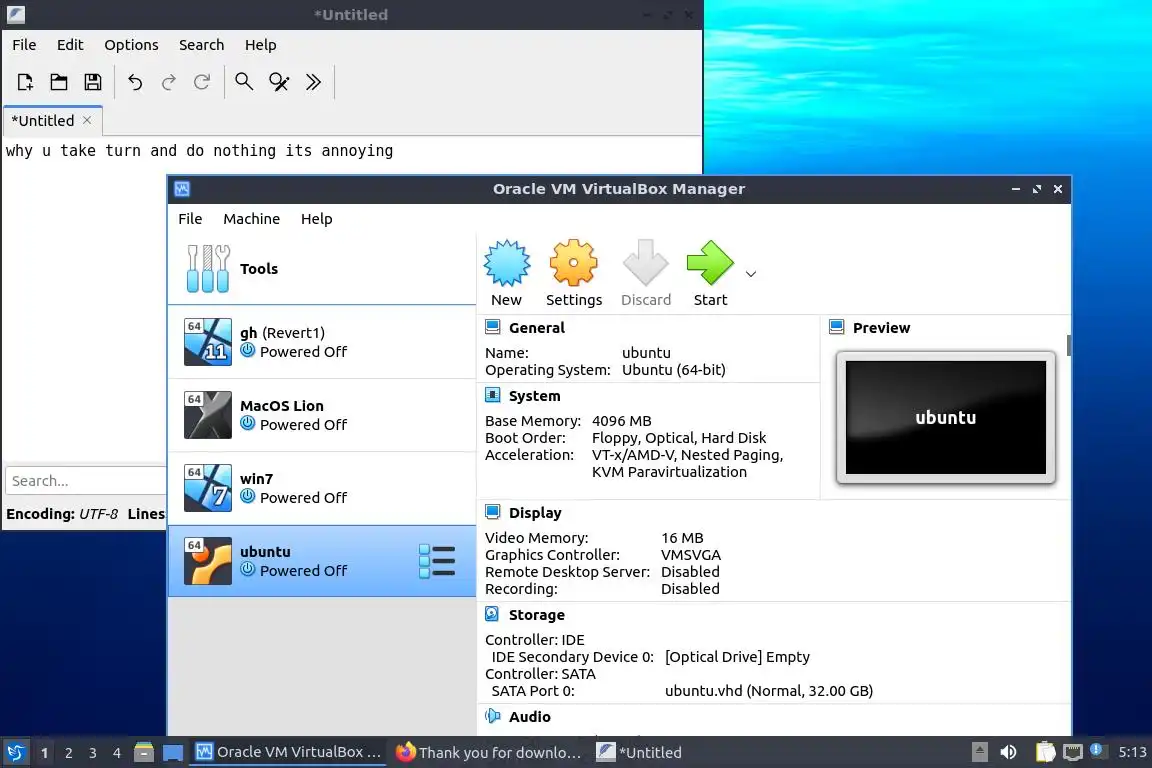Expand the editor toolbar overflow chevron
1152x768 pixels.
[x=314, y=82]
